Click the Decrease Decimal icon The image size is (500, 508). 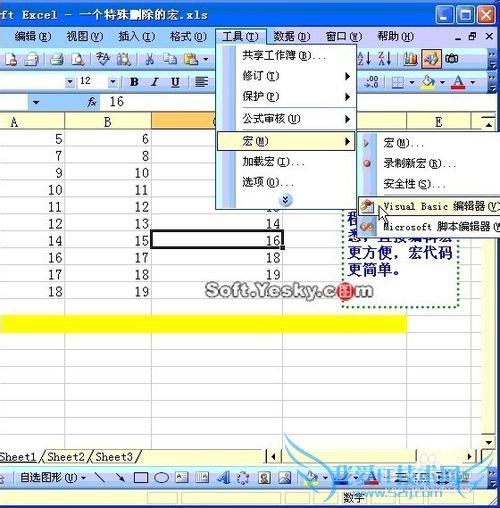371,82
